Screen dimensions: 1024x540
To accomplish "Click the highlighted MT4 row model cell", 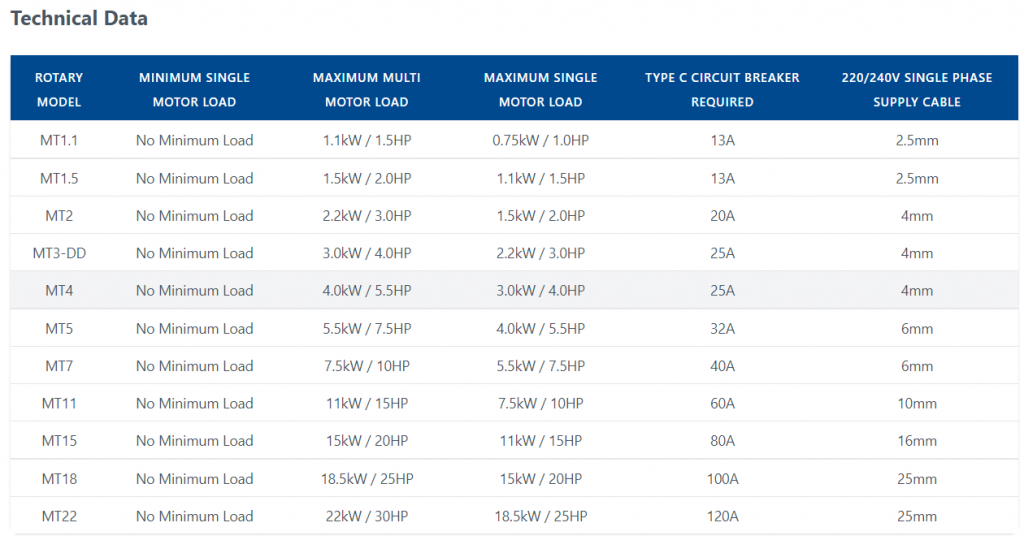I will (59, 291).
